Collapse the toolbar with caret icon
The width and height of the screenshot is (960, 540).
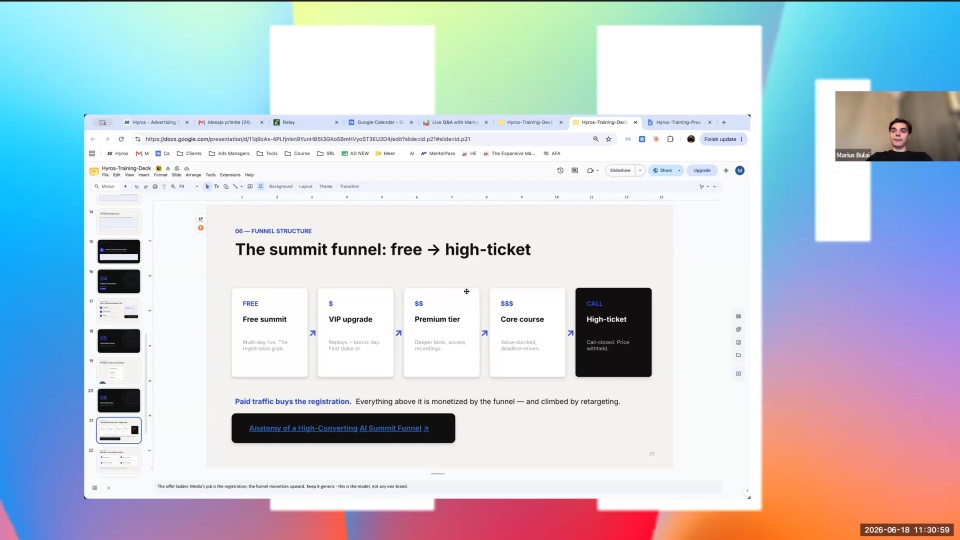click(x=714, y=186)
